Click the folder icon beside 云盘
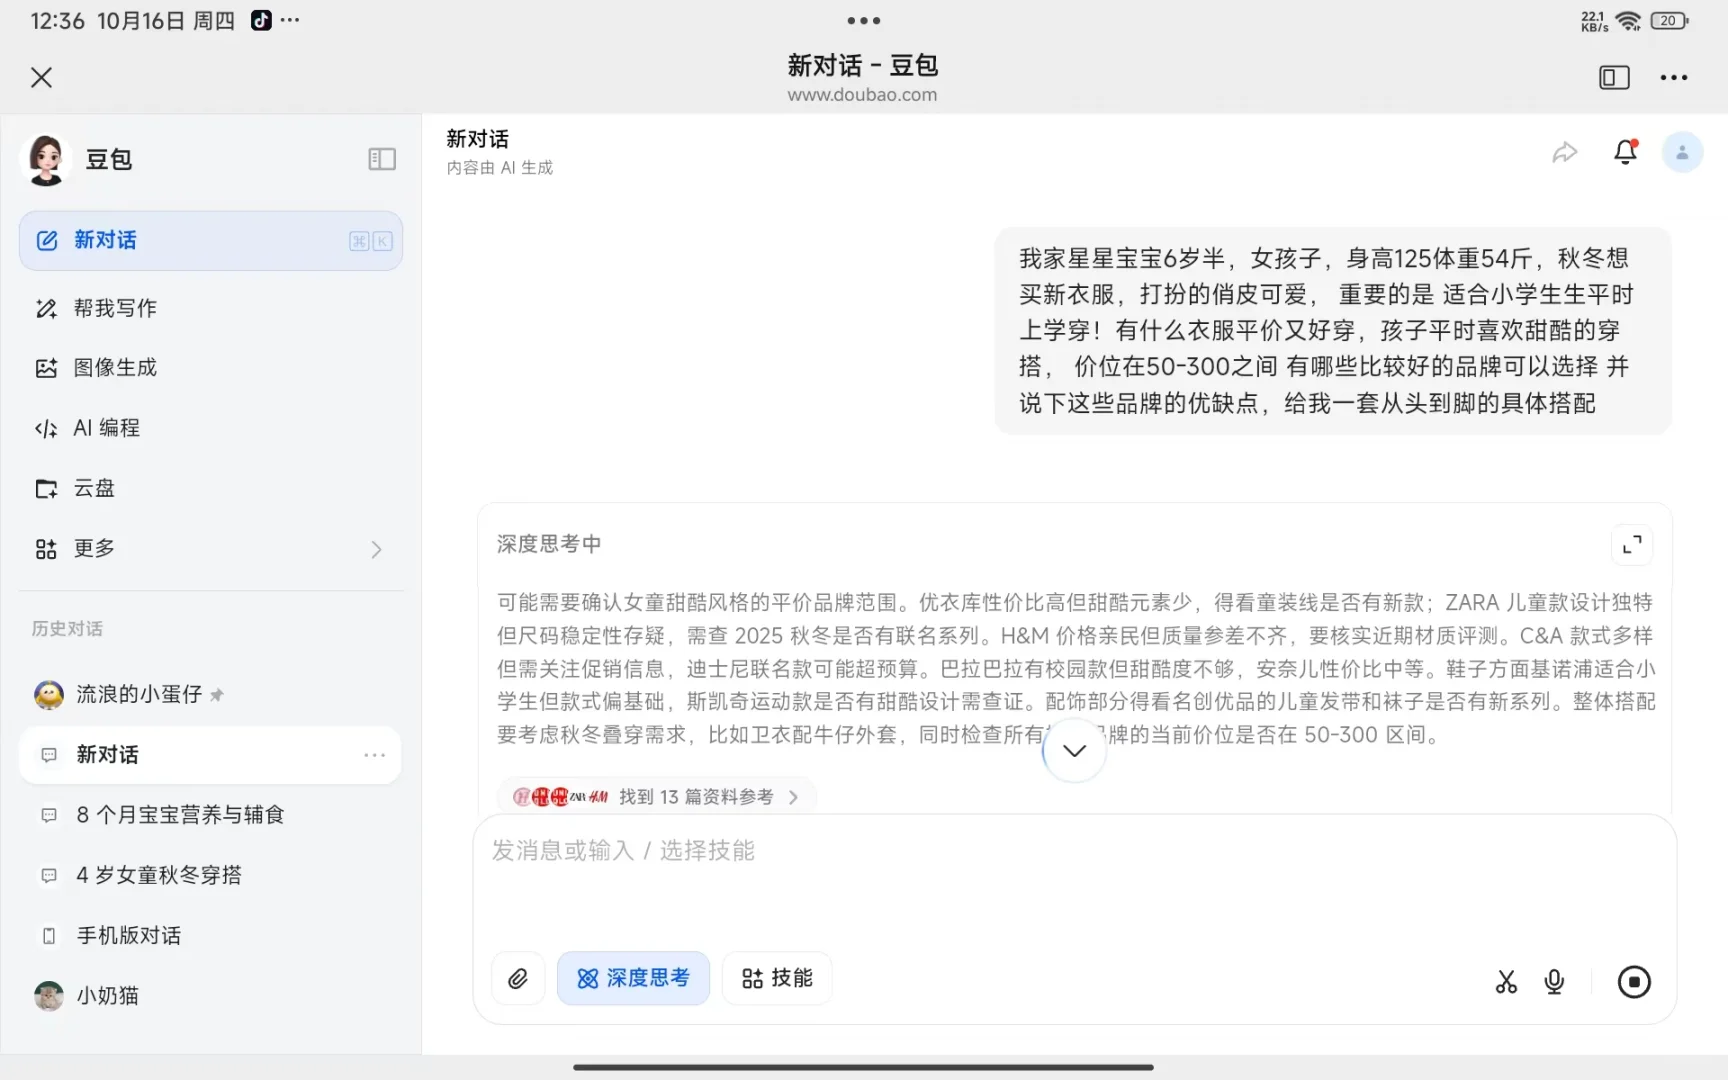 (x=46, y=488)
